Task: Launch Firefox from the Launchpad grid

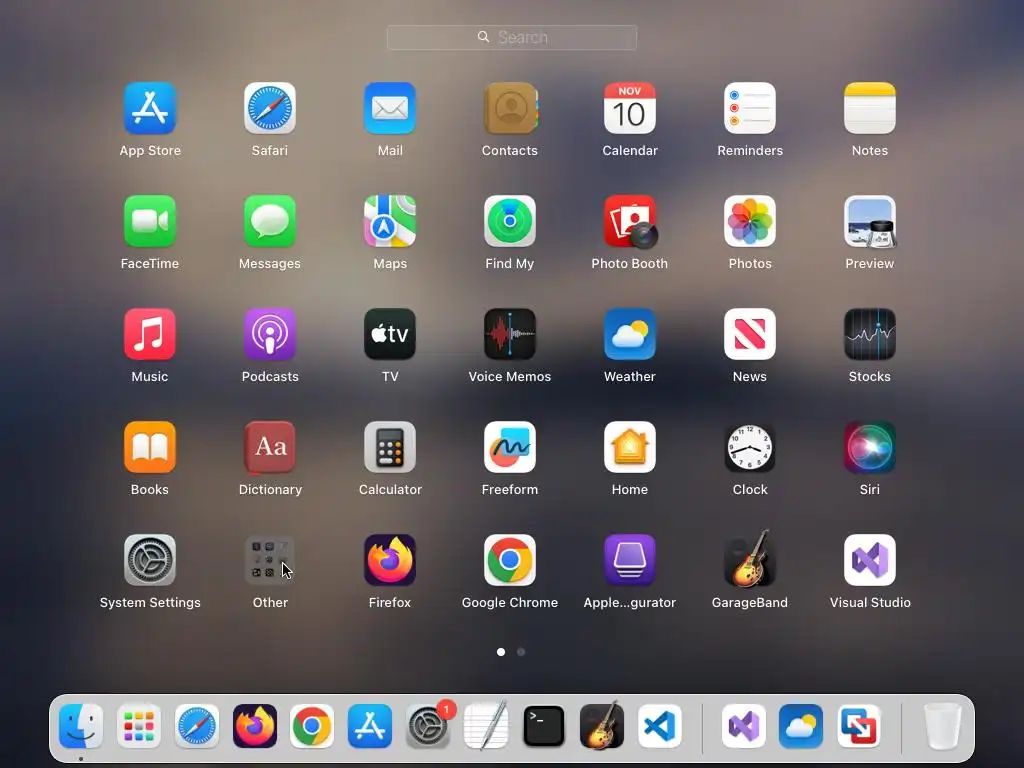Action: 390,560
